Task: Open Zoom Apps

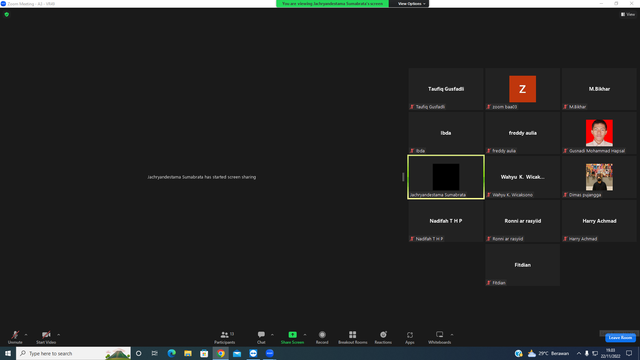Action: coord(410,337)
